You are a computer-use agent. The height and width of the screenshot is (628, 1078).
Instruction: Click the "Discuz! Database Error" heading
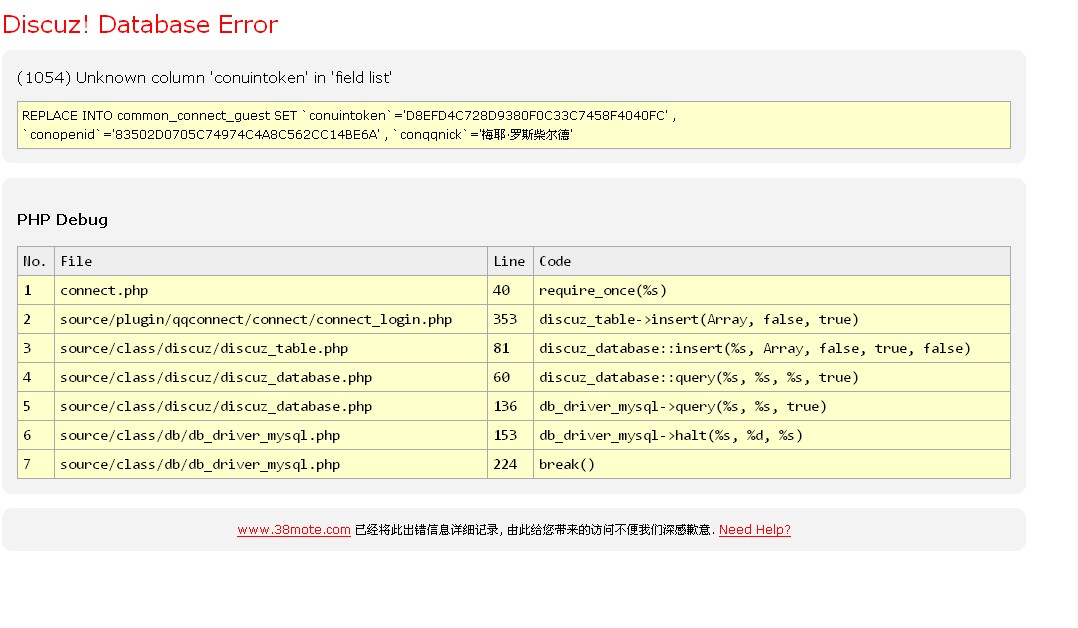click(140, 24)
